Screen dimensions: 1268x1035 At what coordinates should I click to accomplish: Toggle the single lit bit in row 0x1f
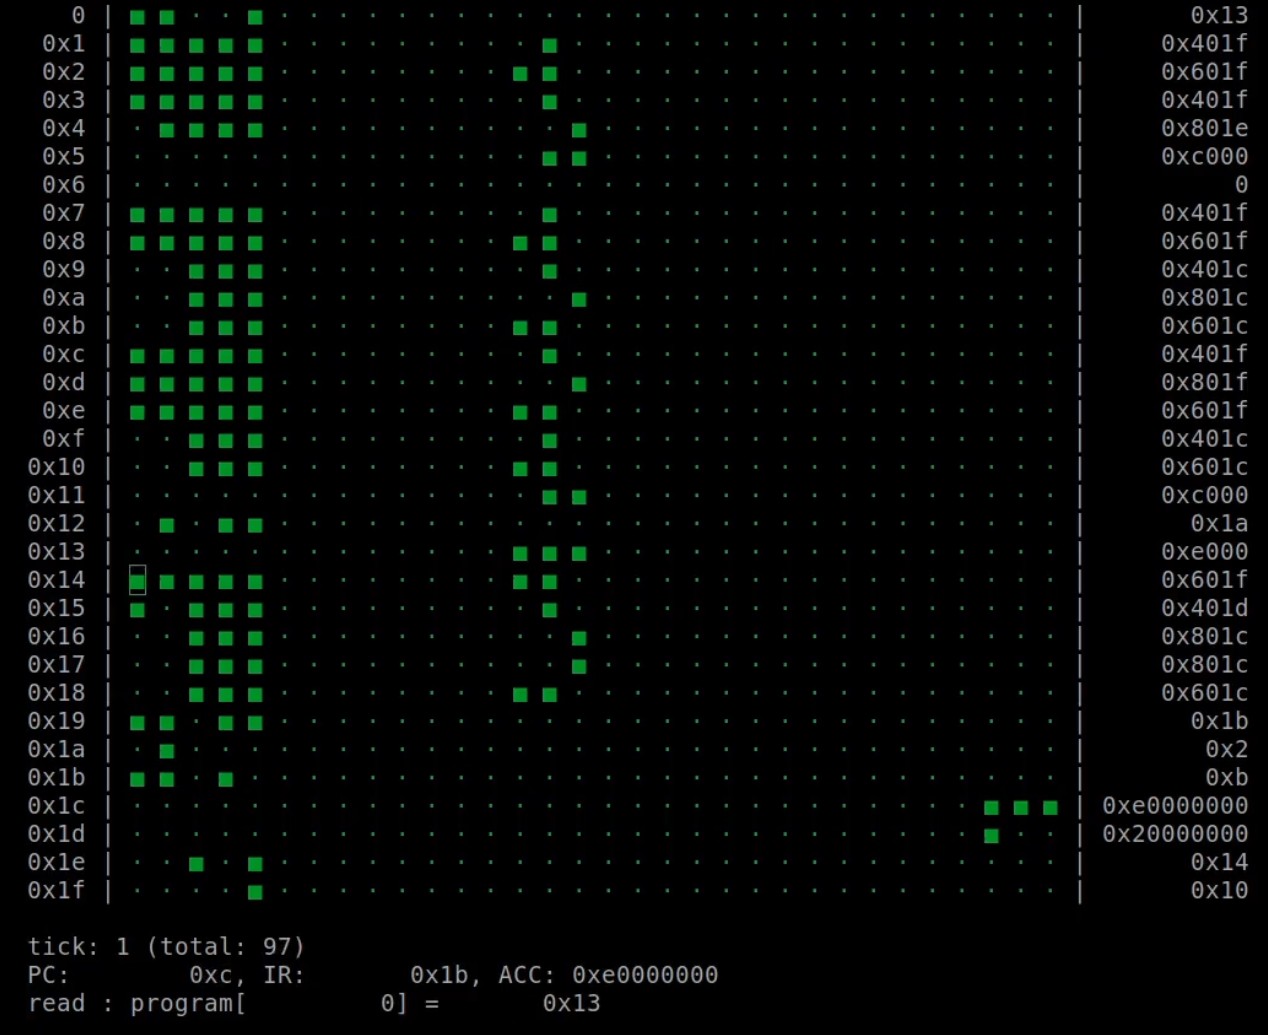[x=256, y=892]
